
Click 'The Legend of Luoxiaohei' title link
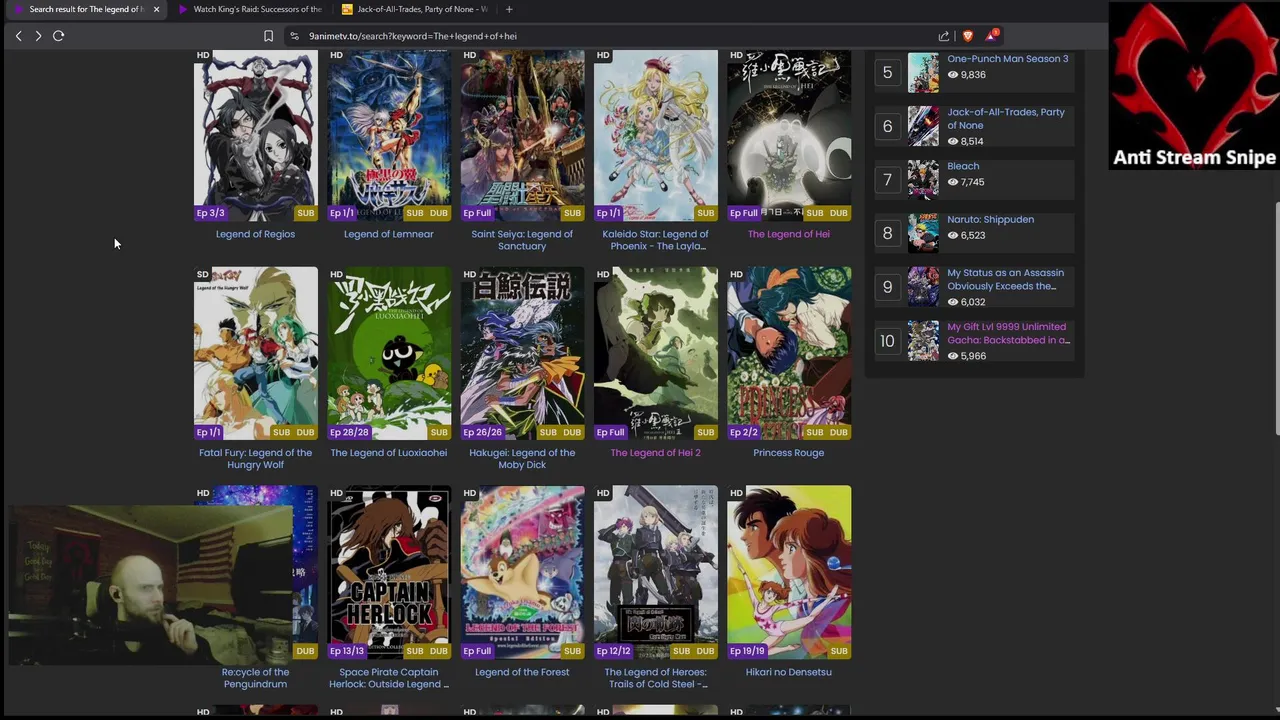[x=389, y=453]
